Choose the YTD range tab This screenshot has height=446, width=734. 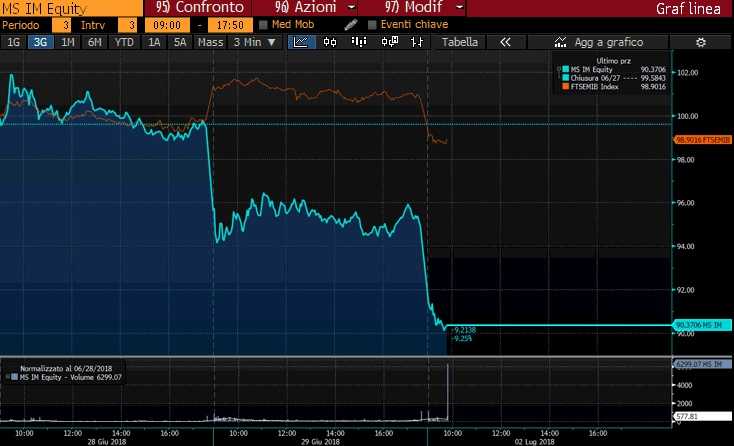click(124, 42)
